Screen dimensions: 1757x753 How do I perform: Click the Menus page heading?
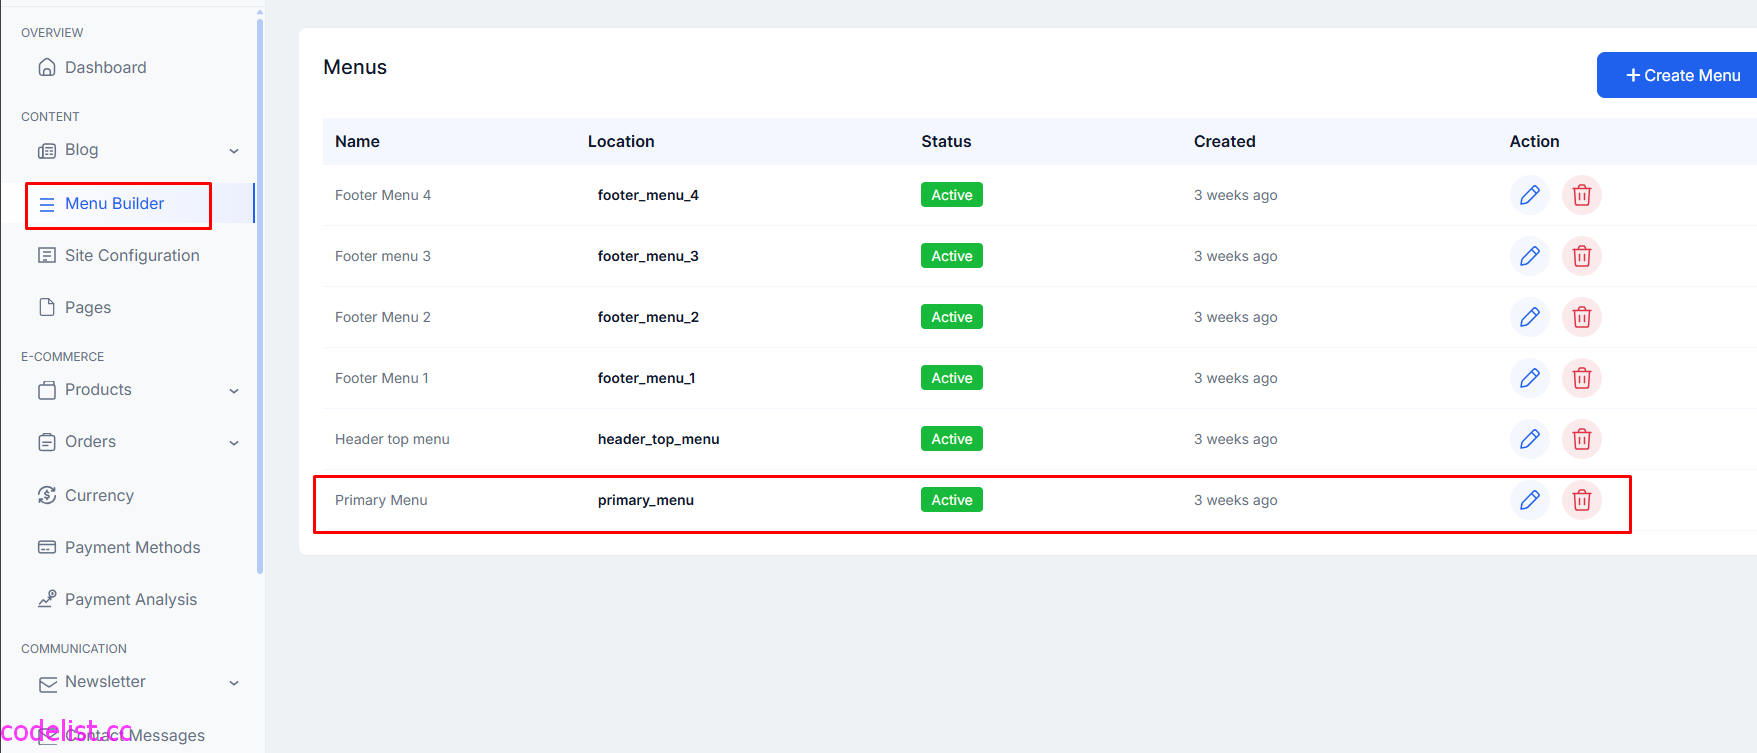click(355, 67)
